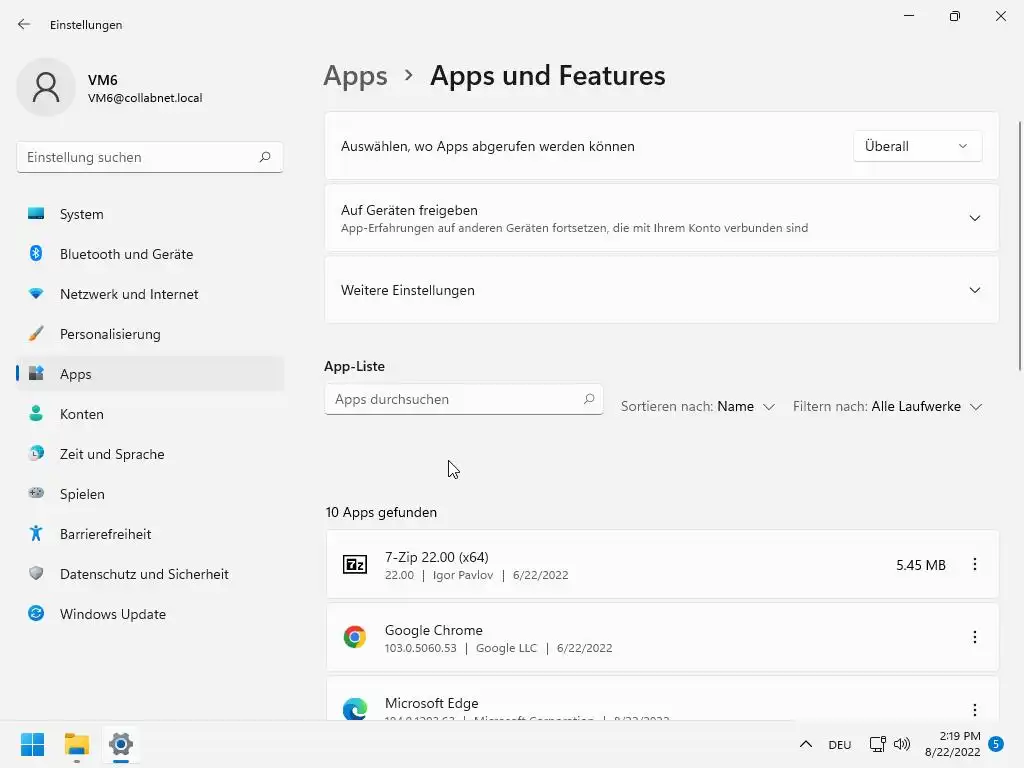1024x768 pixels.
Task: Click the Google Chrome app icon
Action: click(x=355, y=637)
